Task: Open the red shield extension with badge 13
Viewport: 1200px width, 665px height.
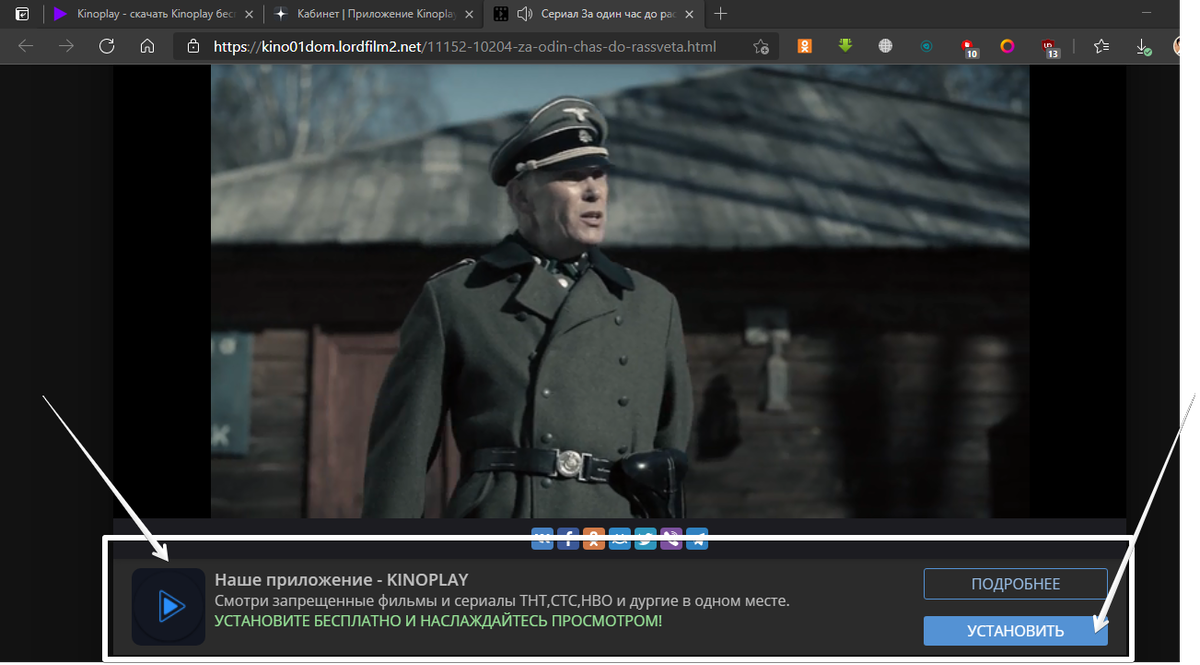Action: pos(1049,47)
